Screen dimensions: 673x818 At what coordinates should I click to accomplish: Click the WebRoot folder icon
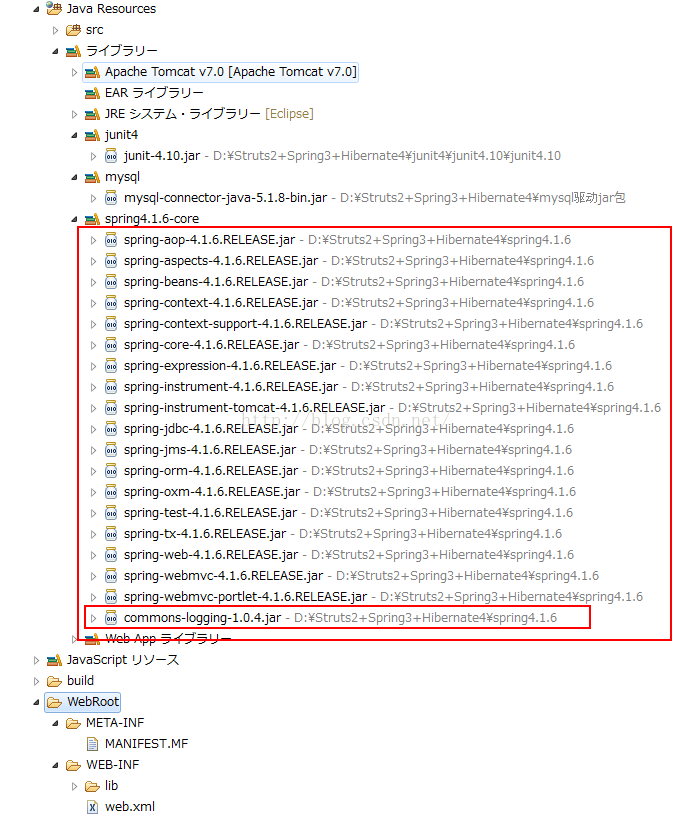pyautogui.click(x=54, y=702)
